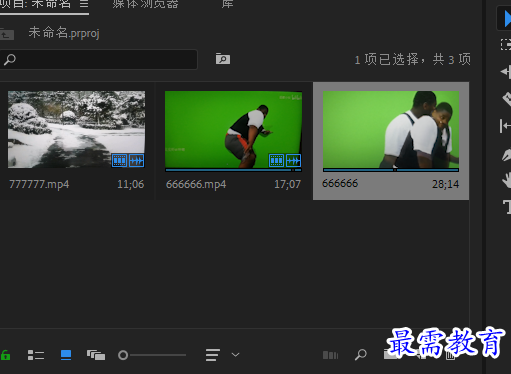Click video usage badge on 777777.mp4
The width and height of the screenshot is (511, 374).
[119, 161]
